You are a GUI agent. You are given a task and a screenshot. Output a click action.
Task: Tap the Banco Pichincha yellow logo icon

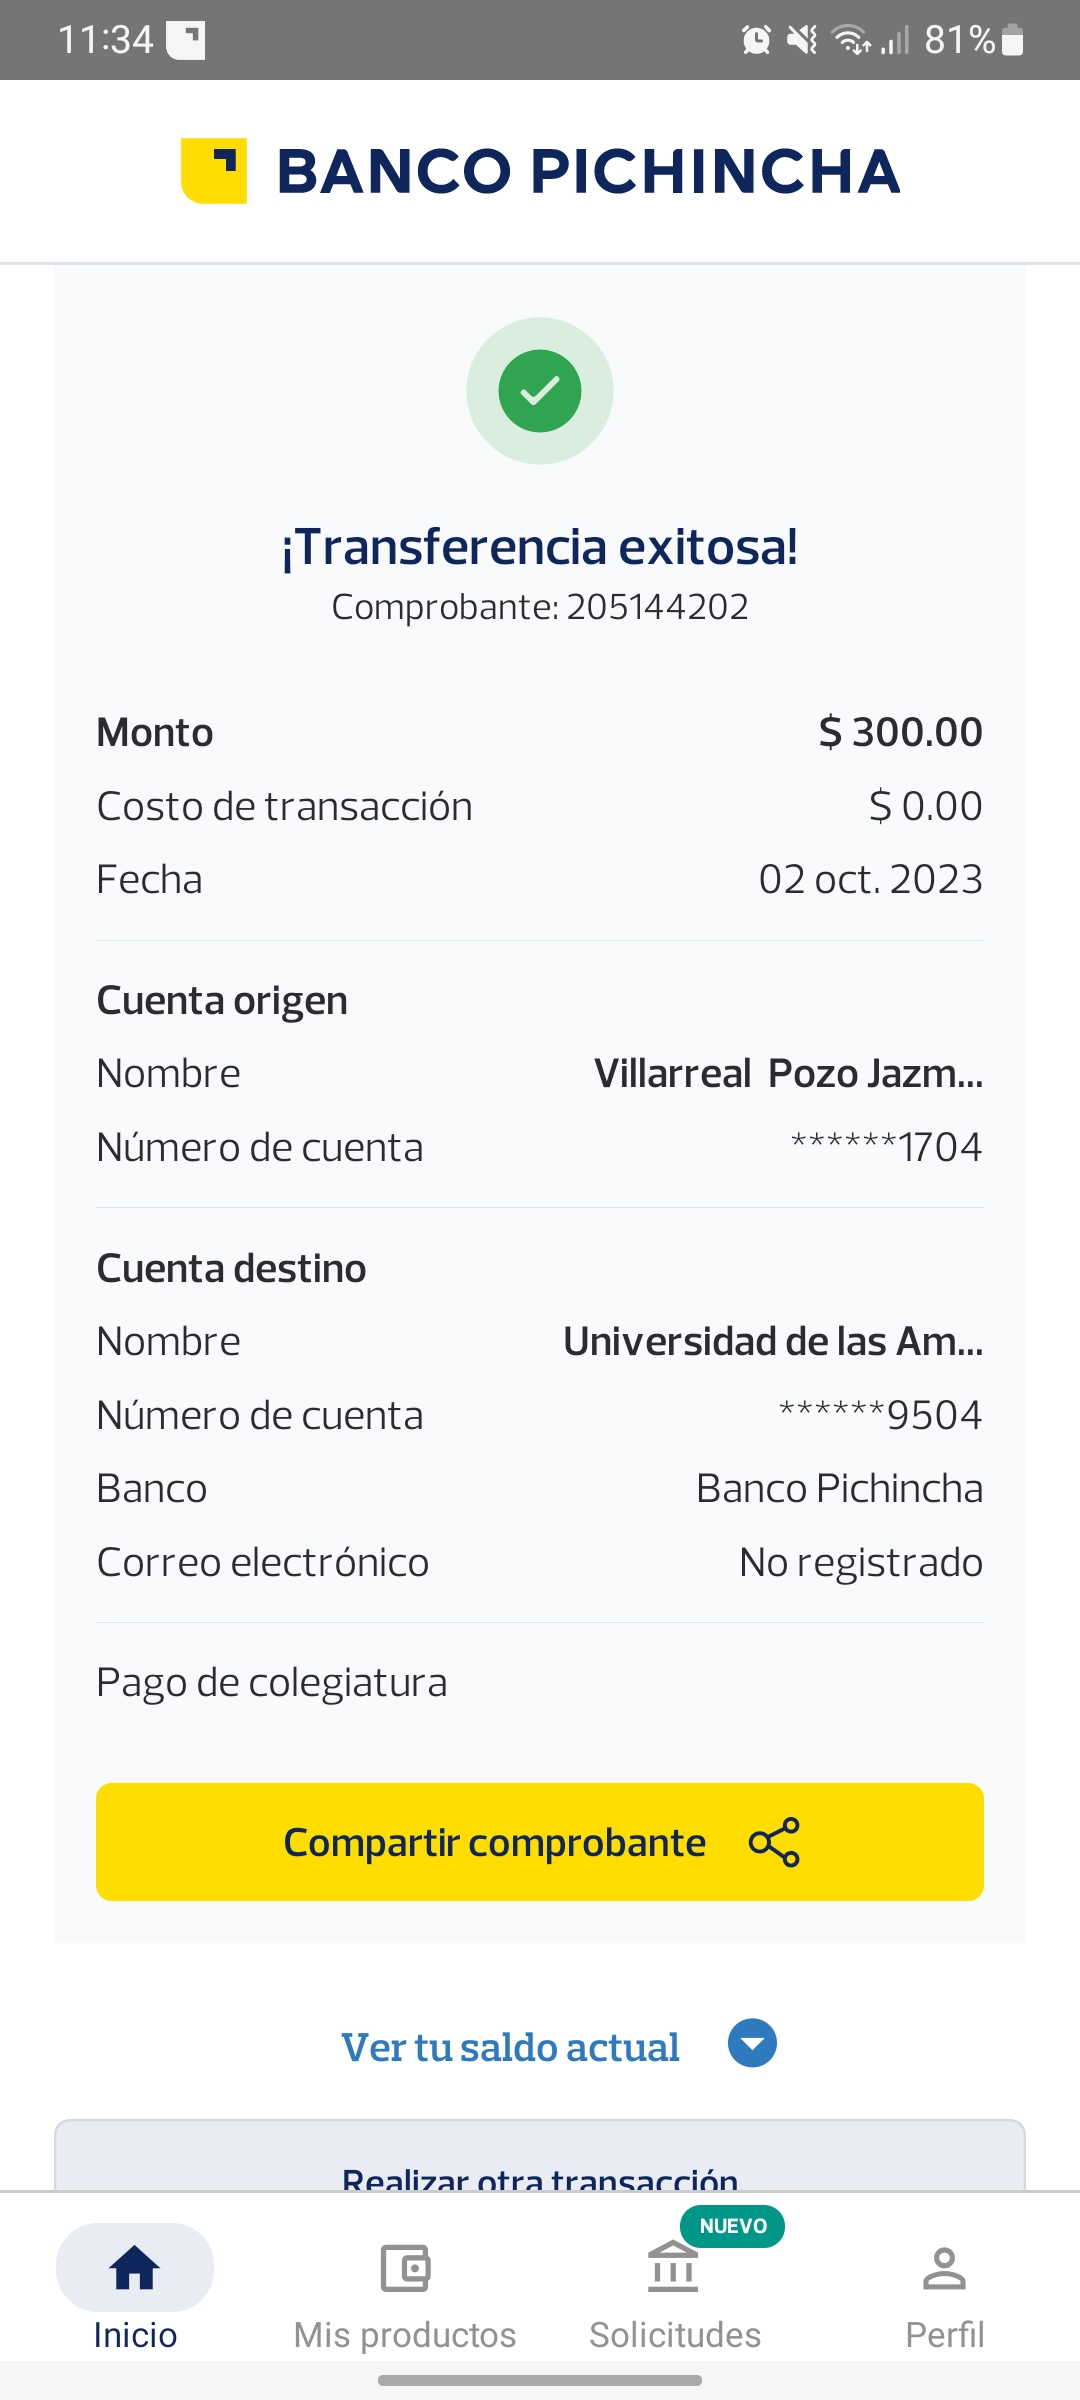pyautogui.click(x=214, y=170)
